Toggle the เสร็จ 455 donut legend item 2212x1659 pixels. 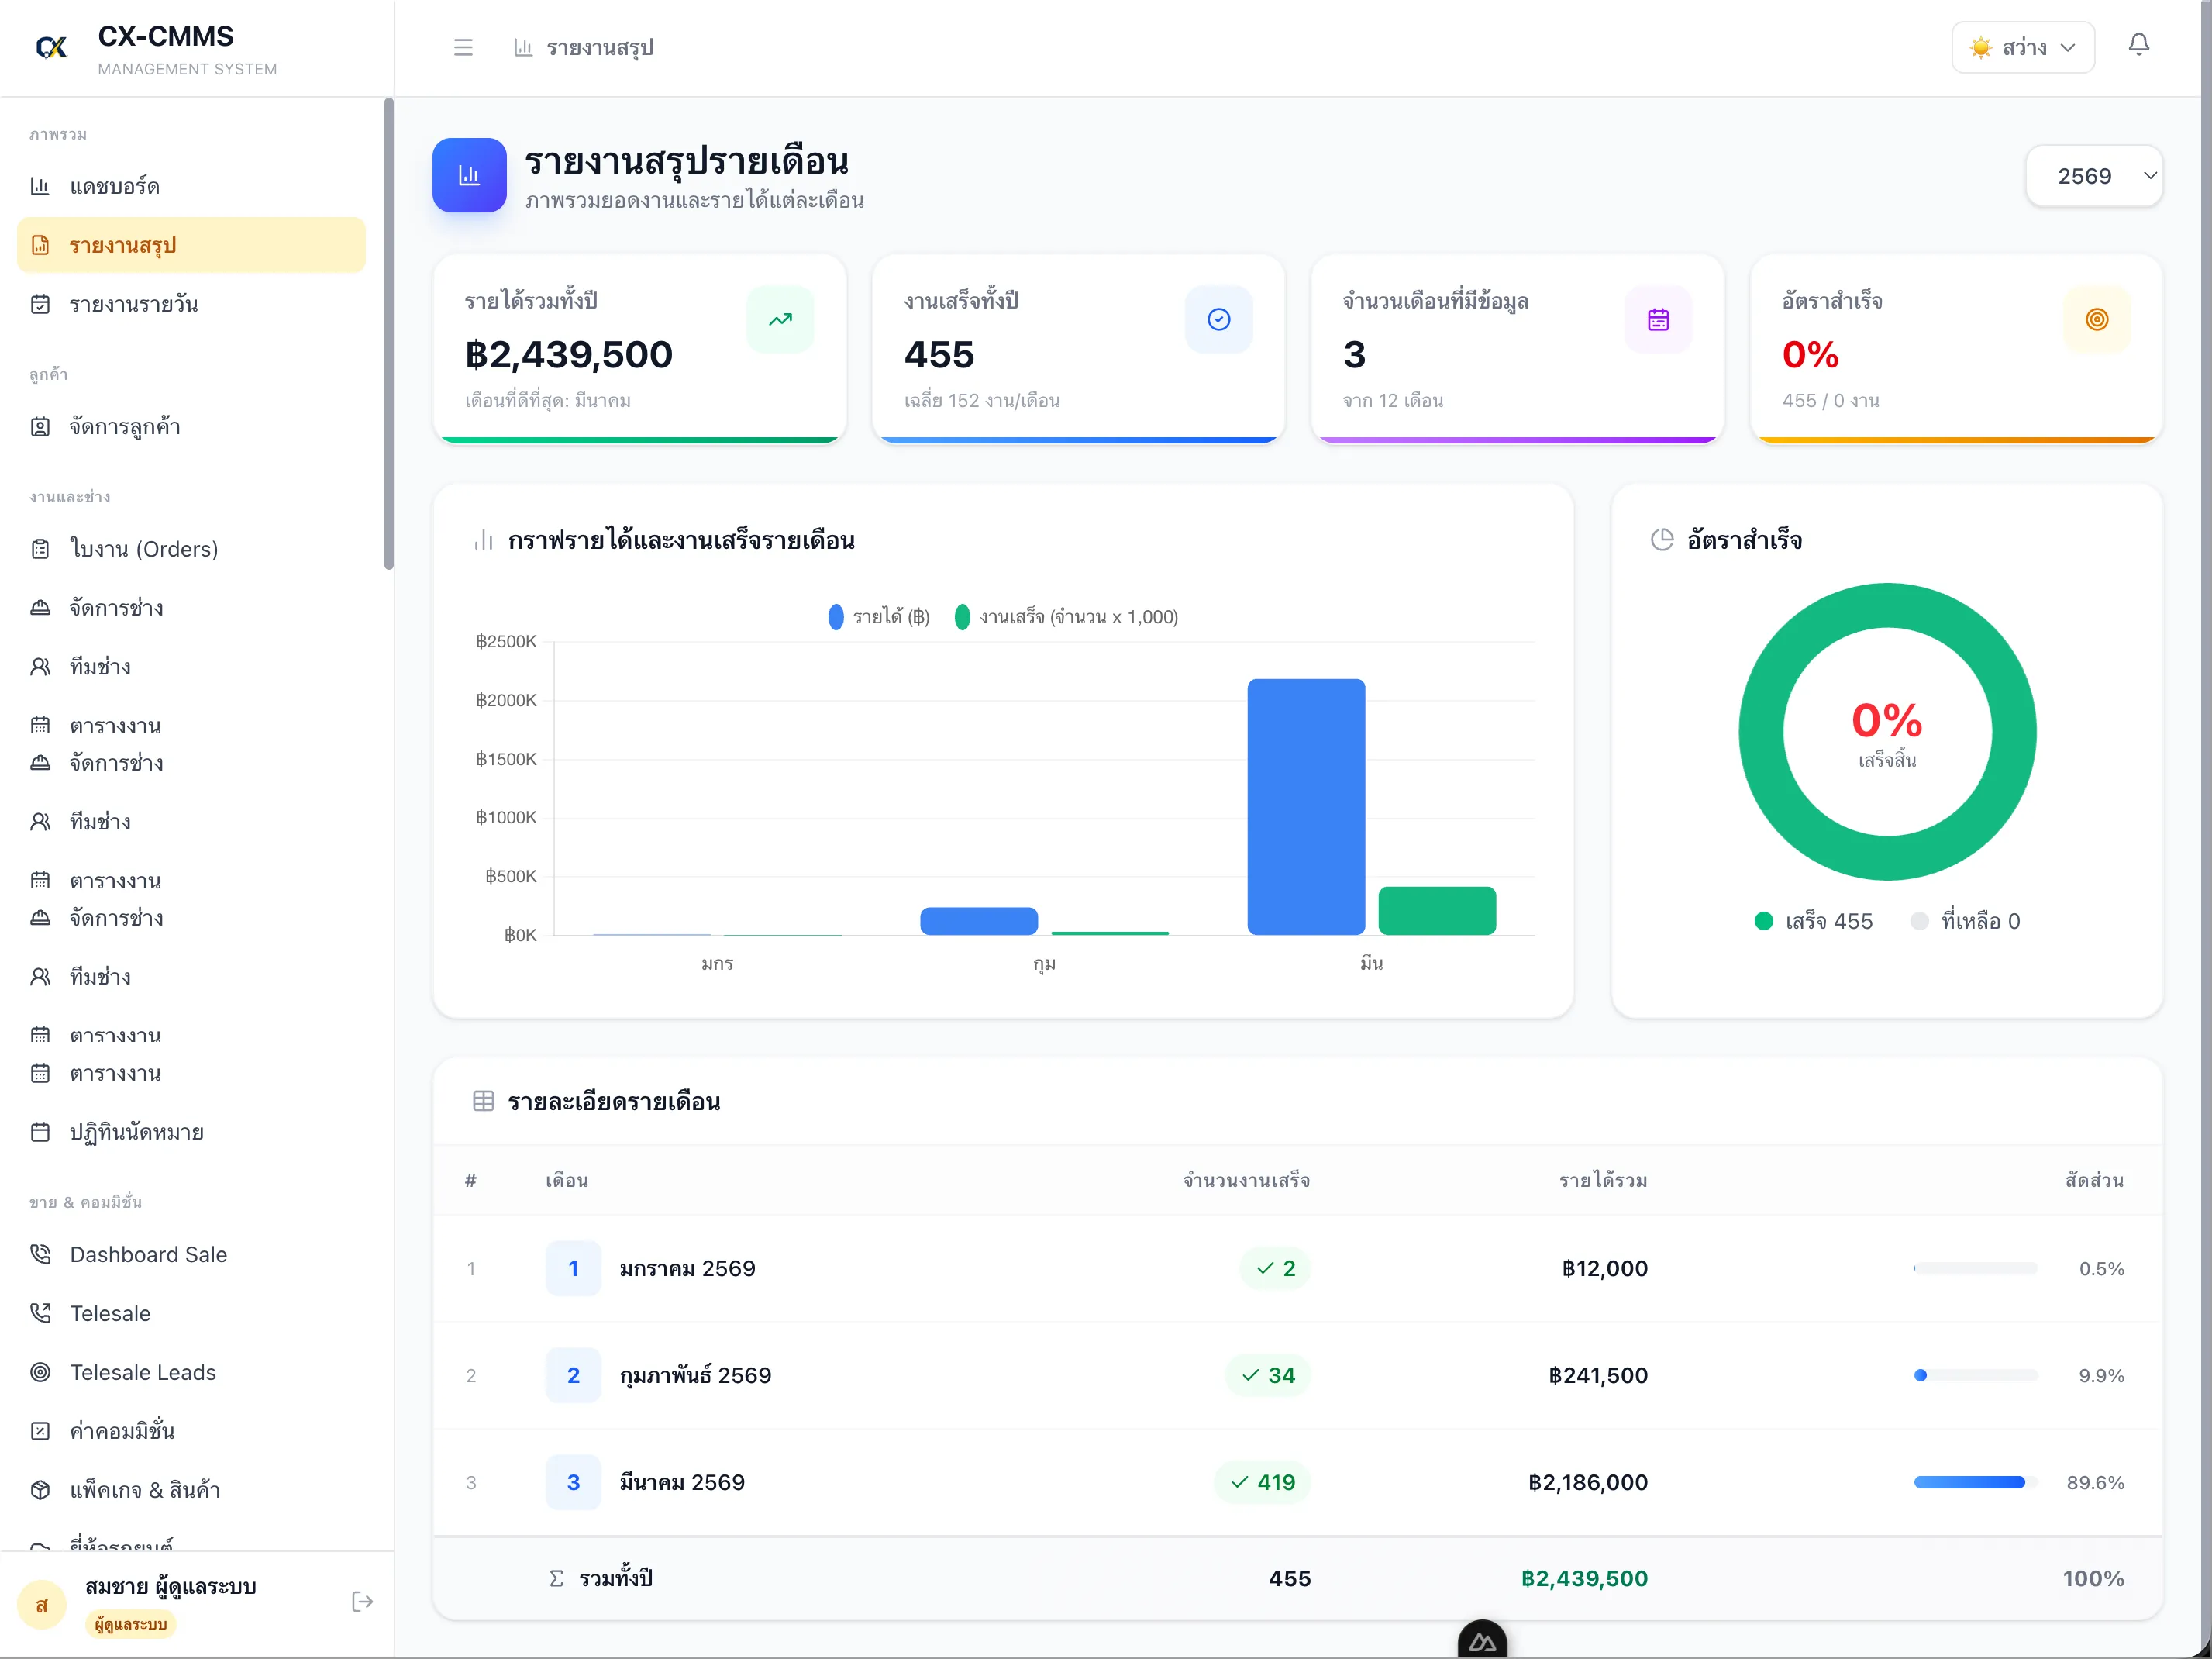[x=1813, y=921]
